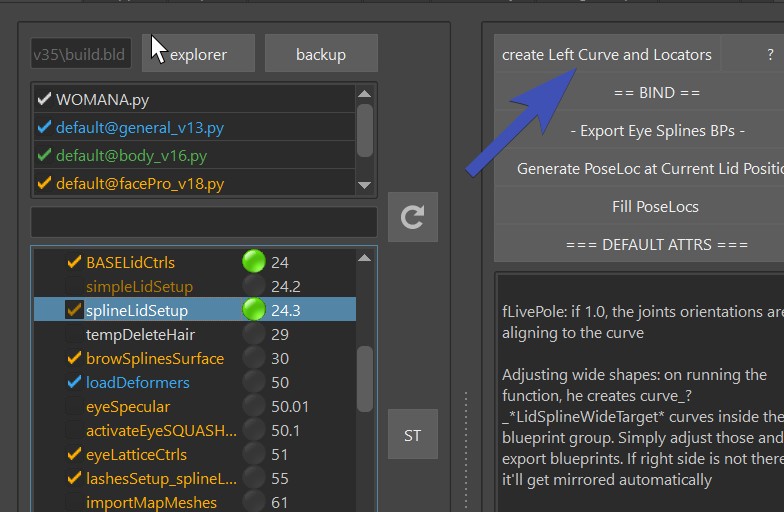Click up arrow of function list scrollbar
784x512 pixels.
[364, 258]
